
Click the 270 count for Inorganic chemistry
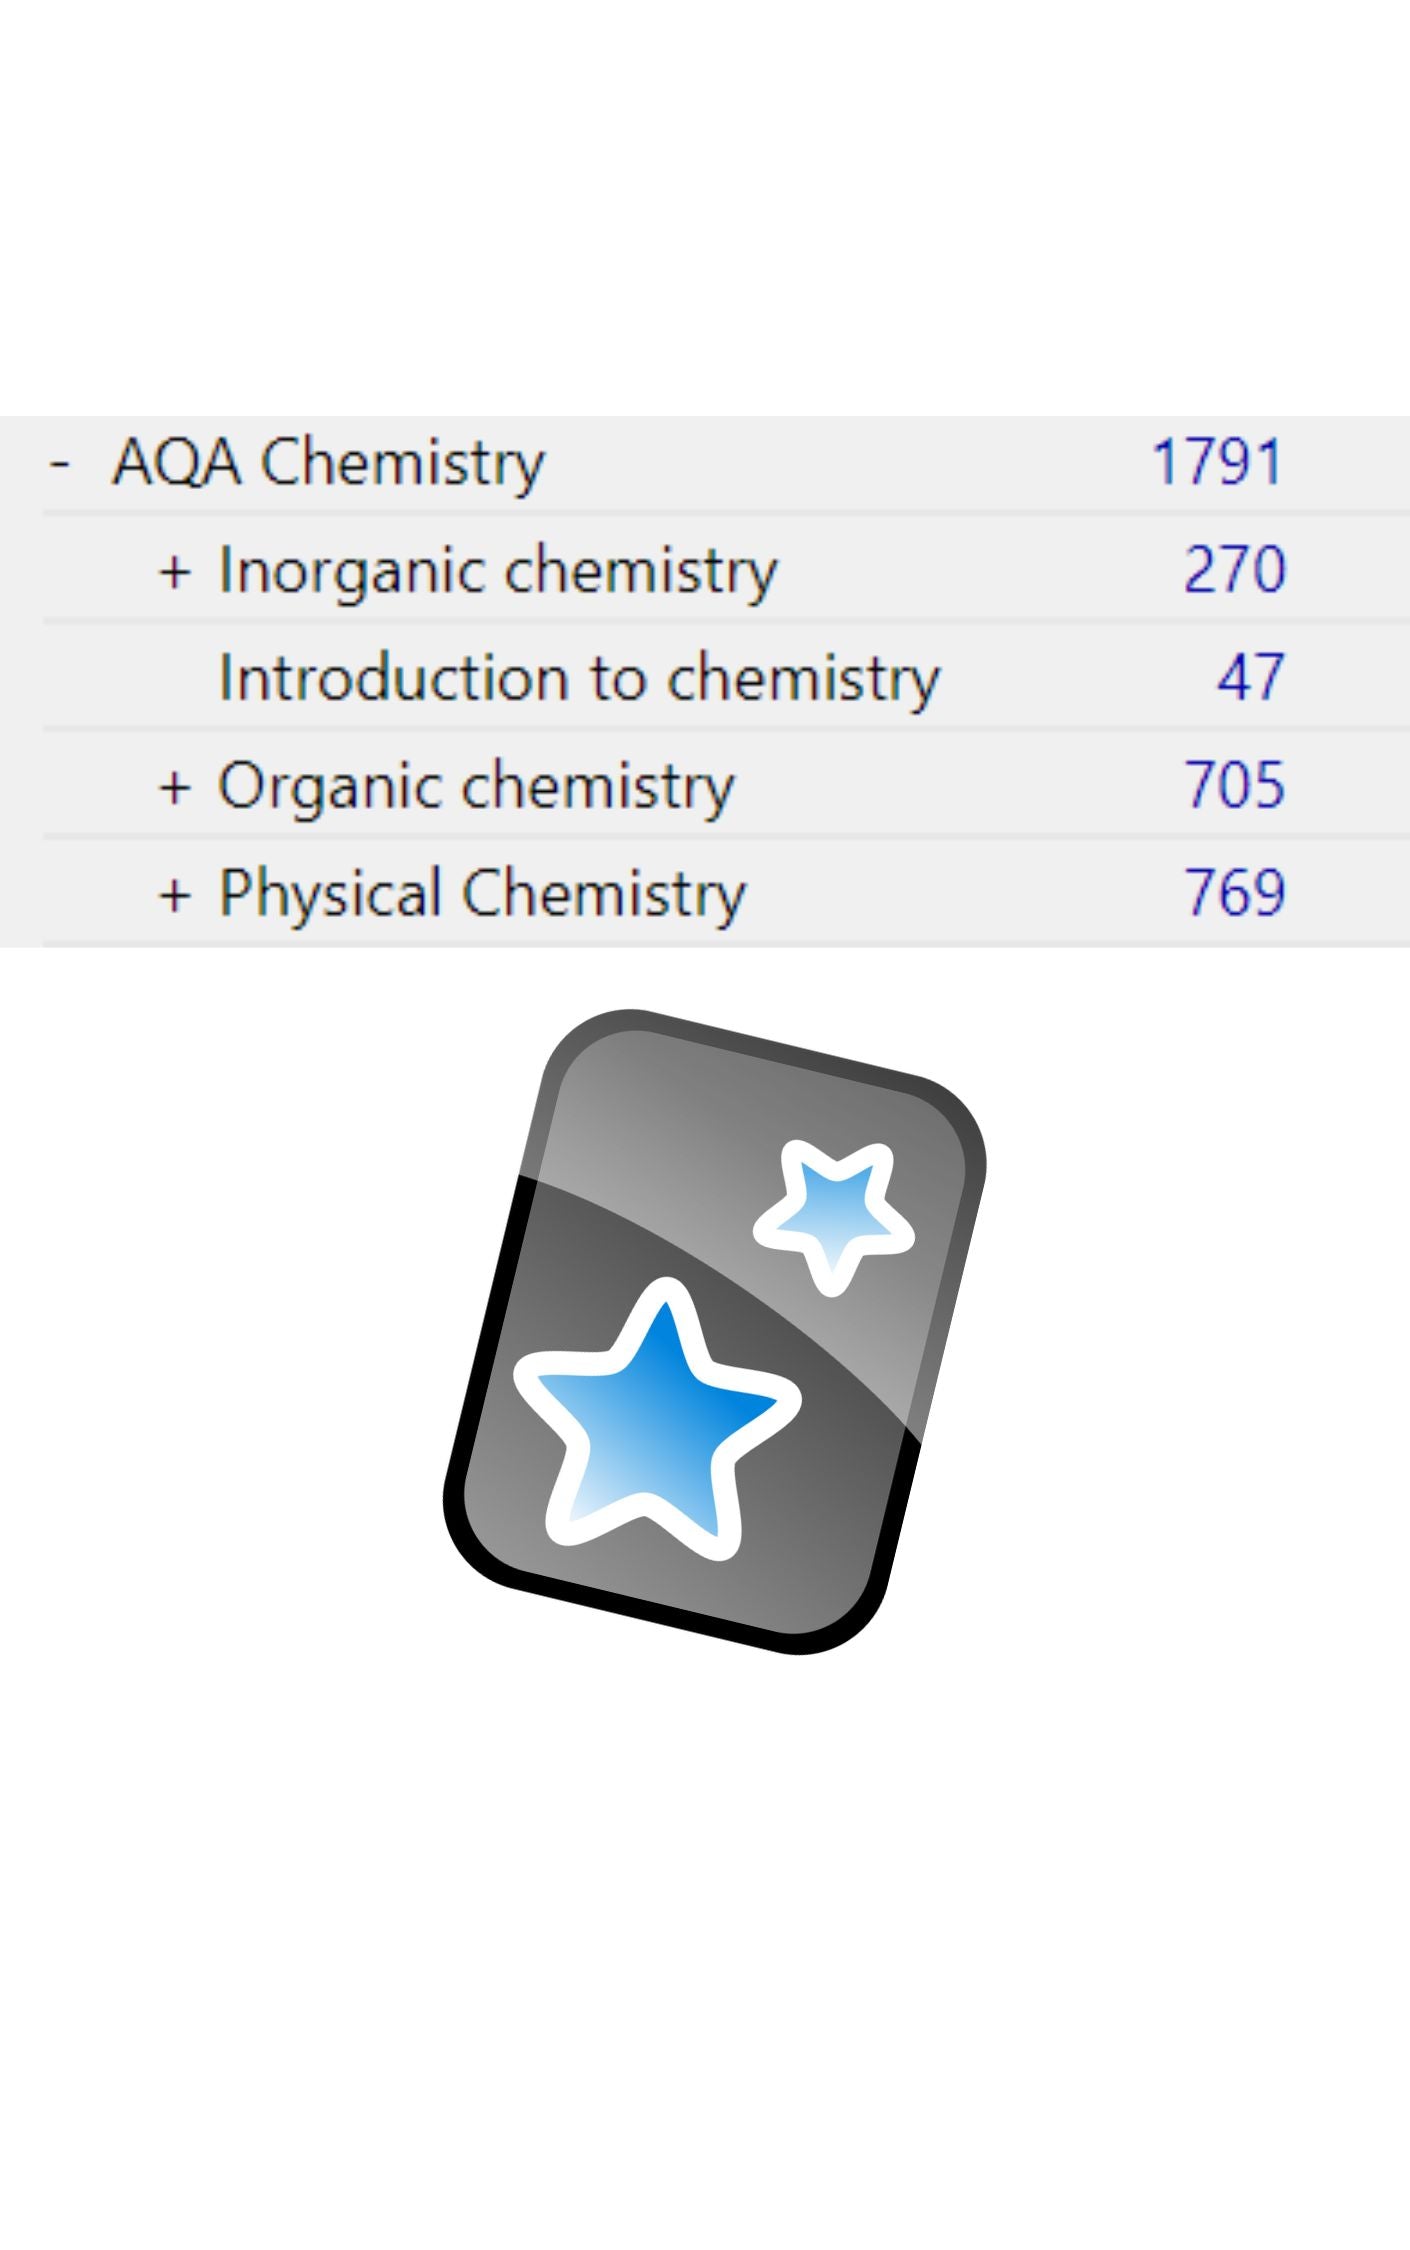1234,571
